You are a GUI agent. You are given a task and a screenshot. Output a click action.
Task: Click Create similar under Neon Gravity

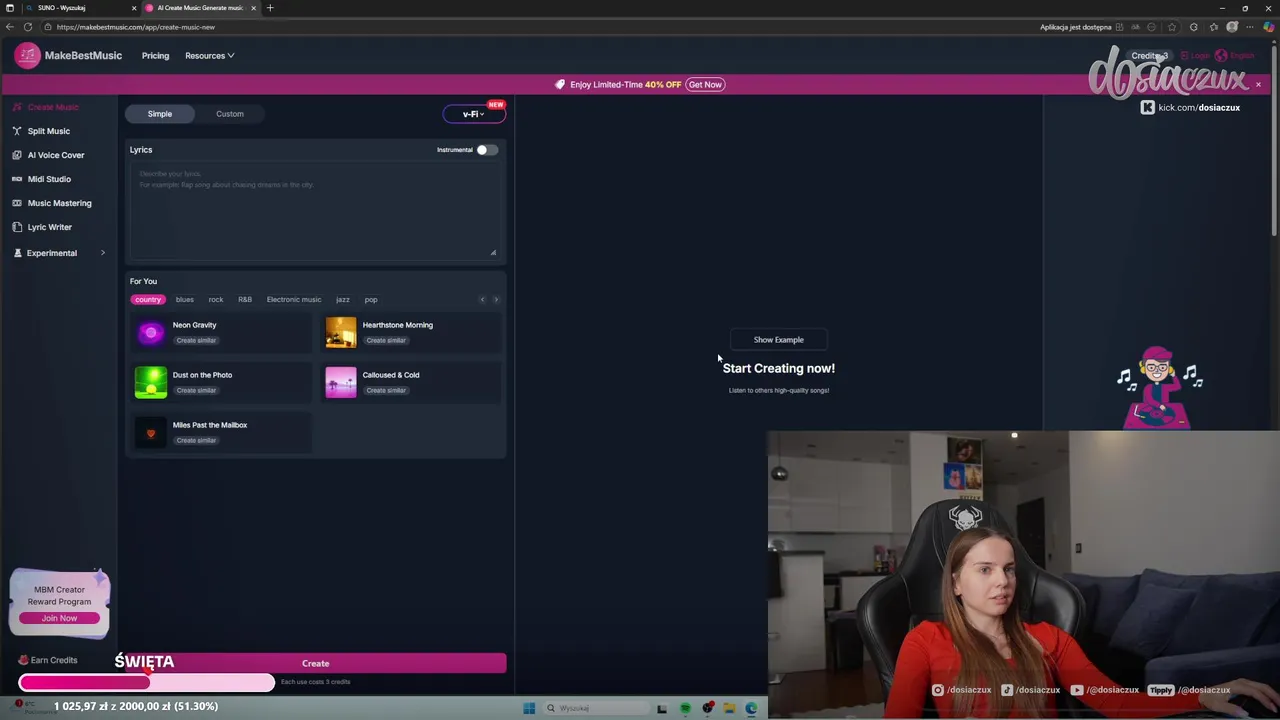(x=196, y=340)
